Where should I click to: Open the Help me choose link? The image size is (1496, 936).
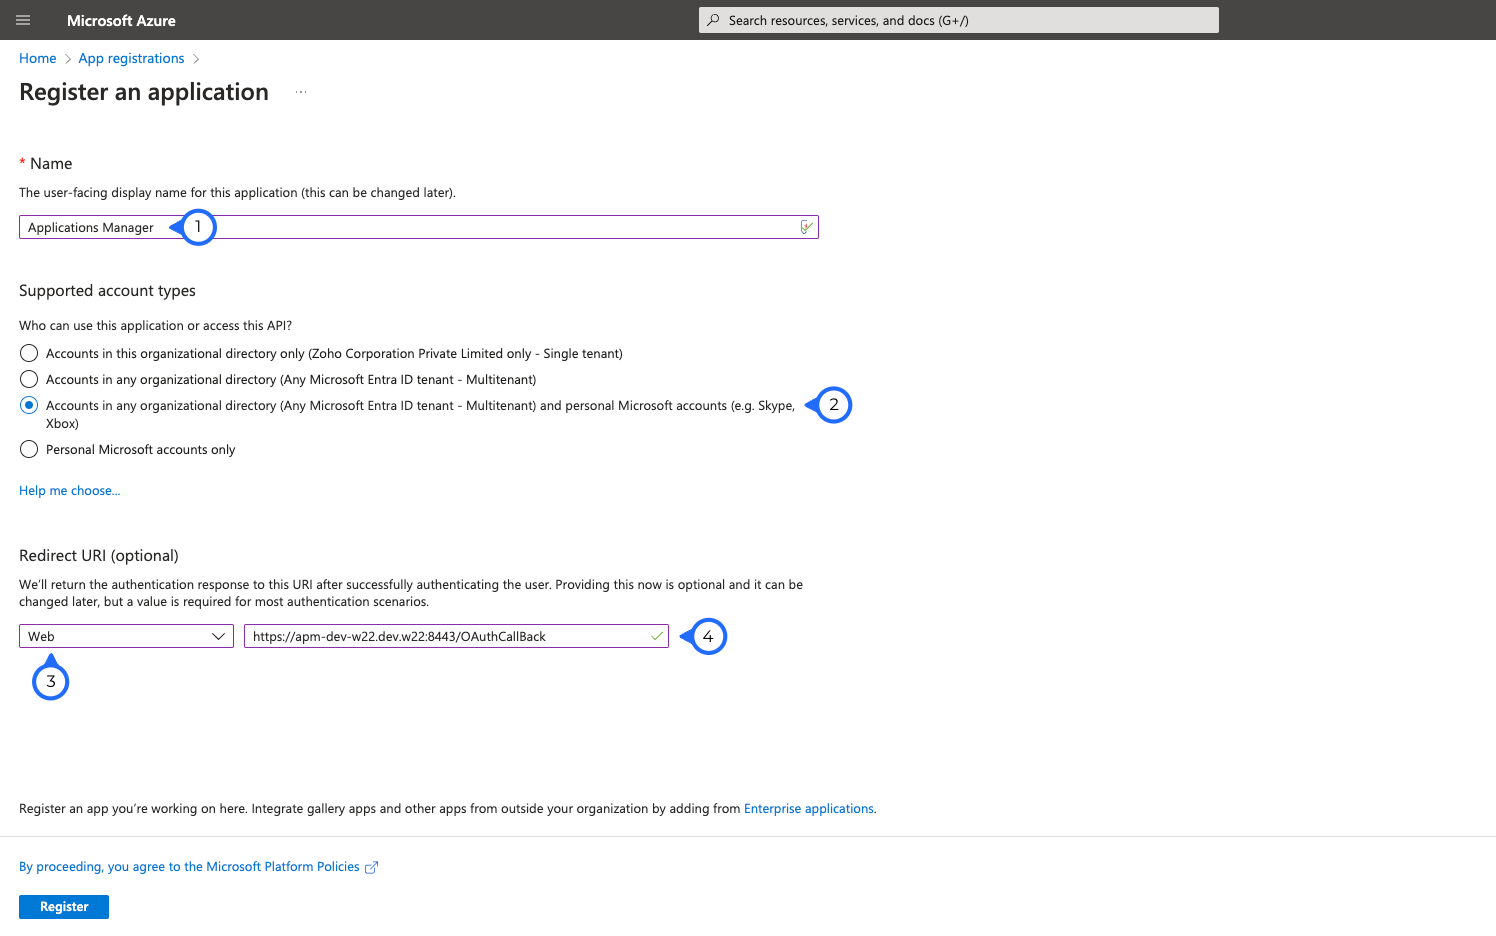point(69,490)
